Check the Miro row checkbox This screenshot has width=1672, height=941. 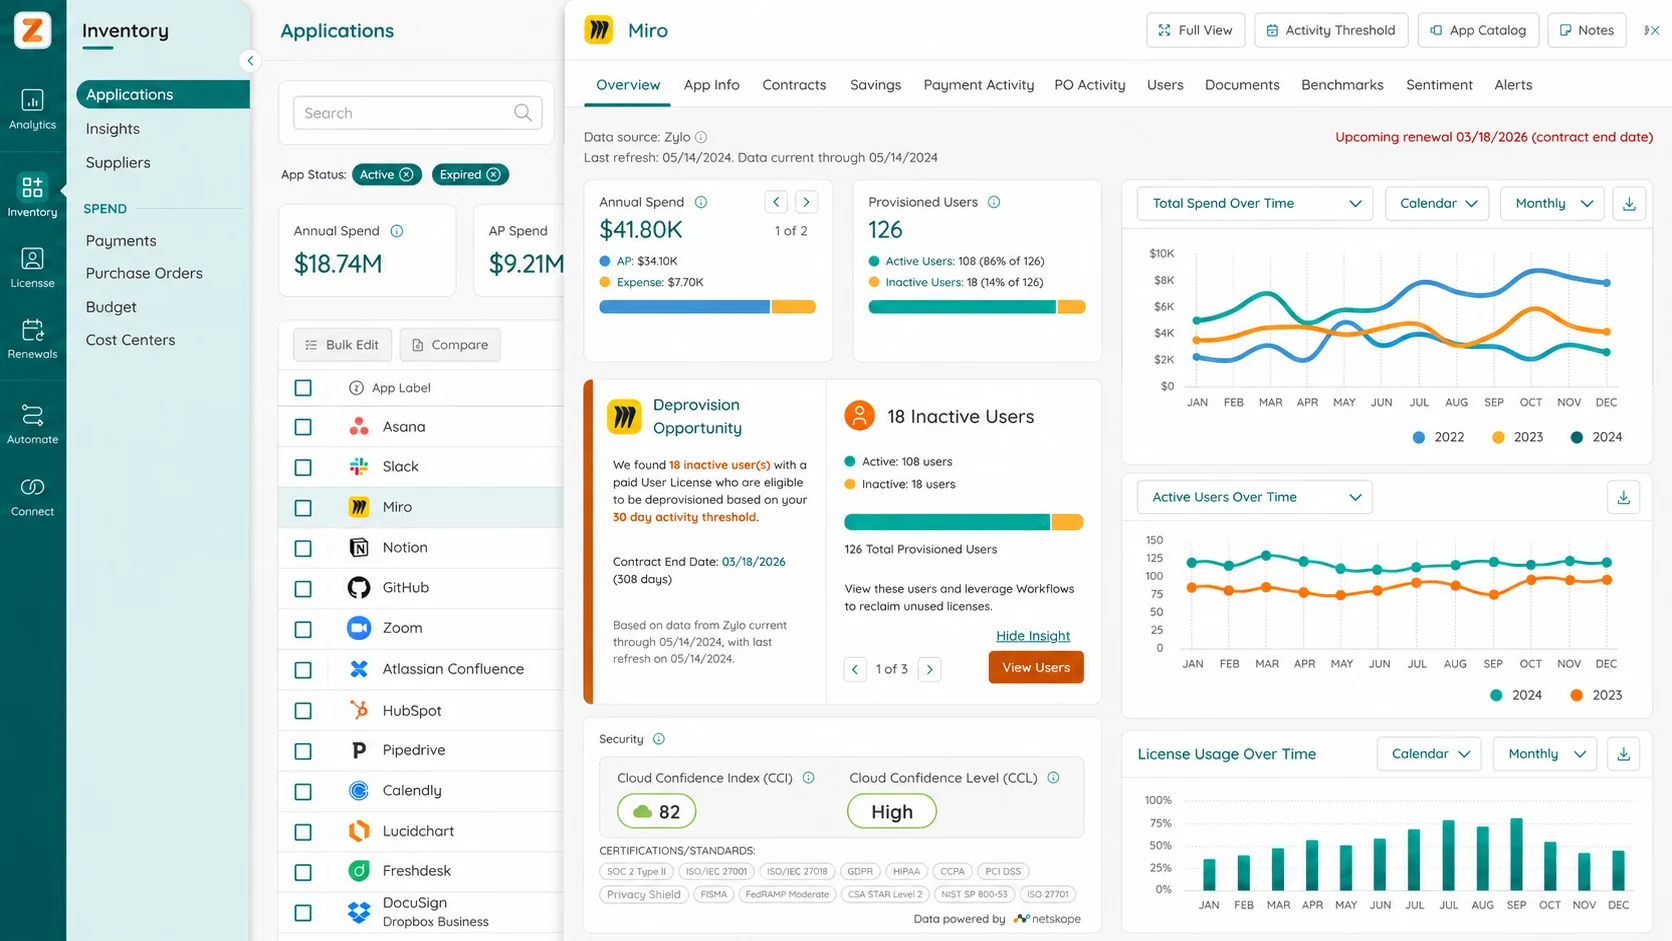(303, 508)
